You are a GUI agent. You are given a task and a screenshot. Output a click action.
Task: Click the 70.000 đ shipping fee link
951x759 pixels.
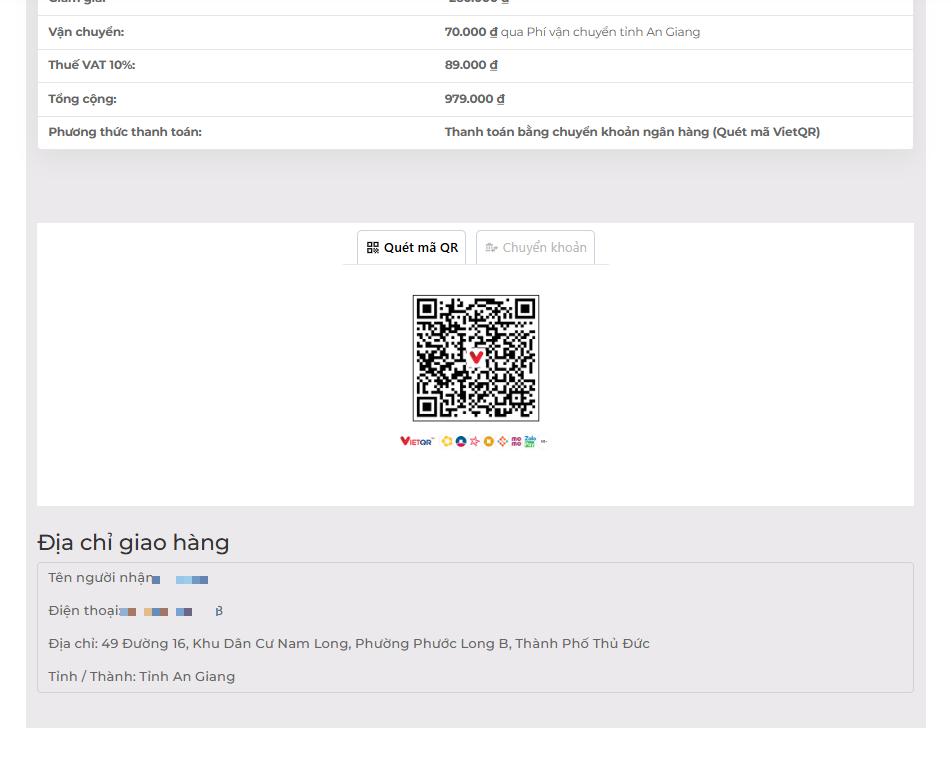point(467,31)
